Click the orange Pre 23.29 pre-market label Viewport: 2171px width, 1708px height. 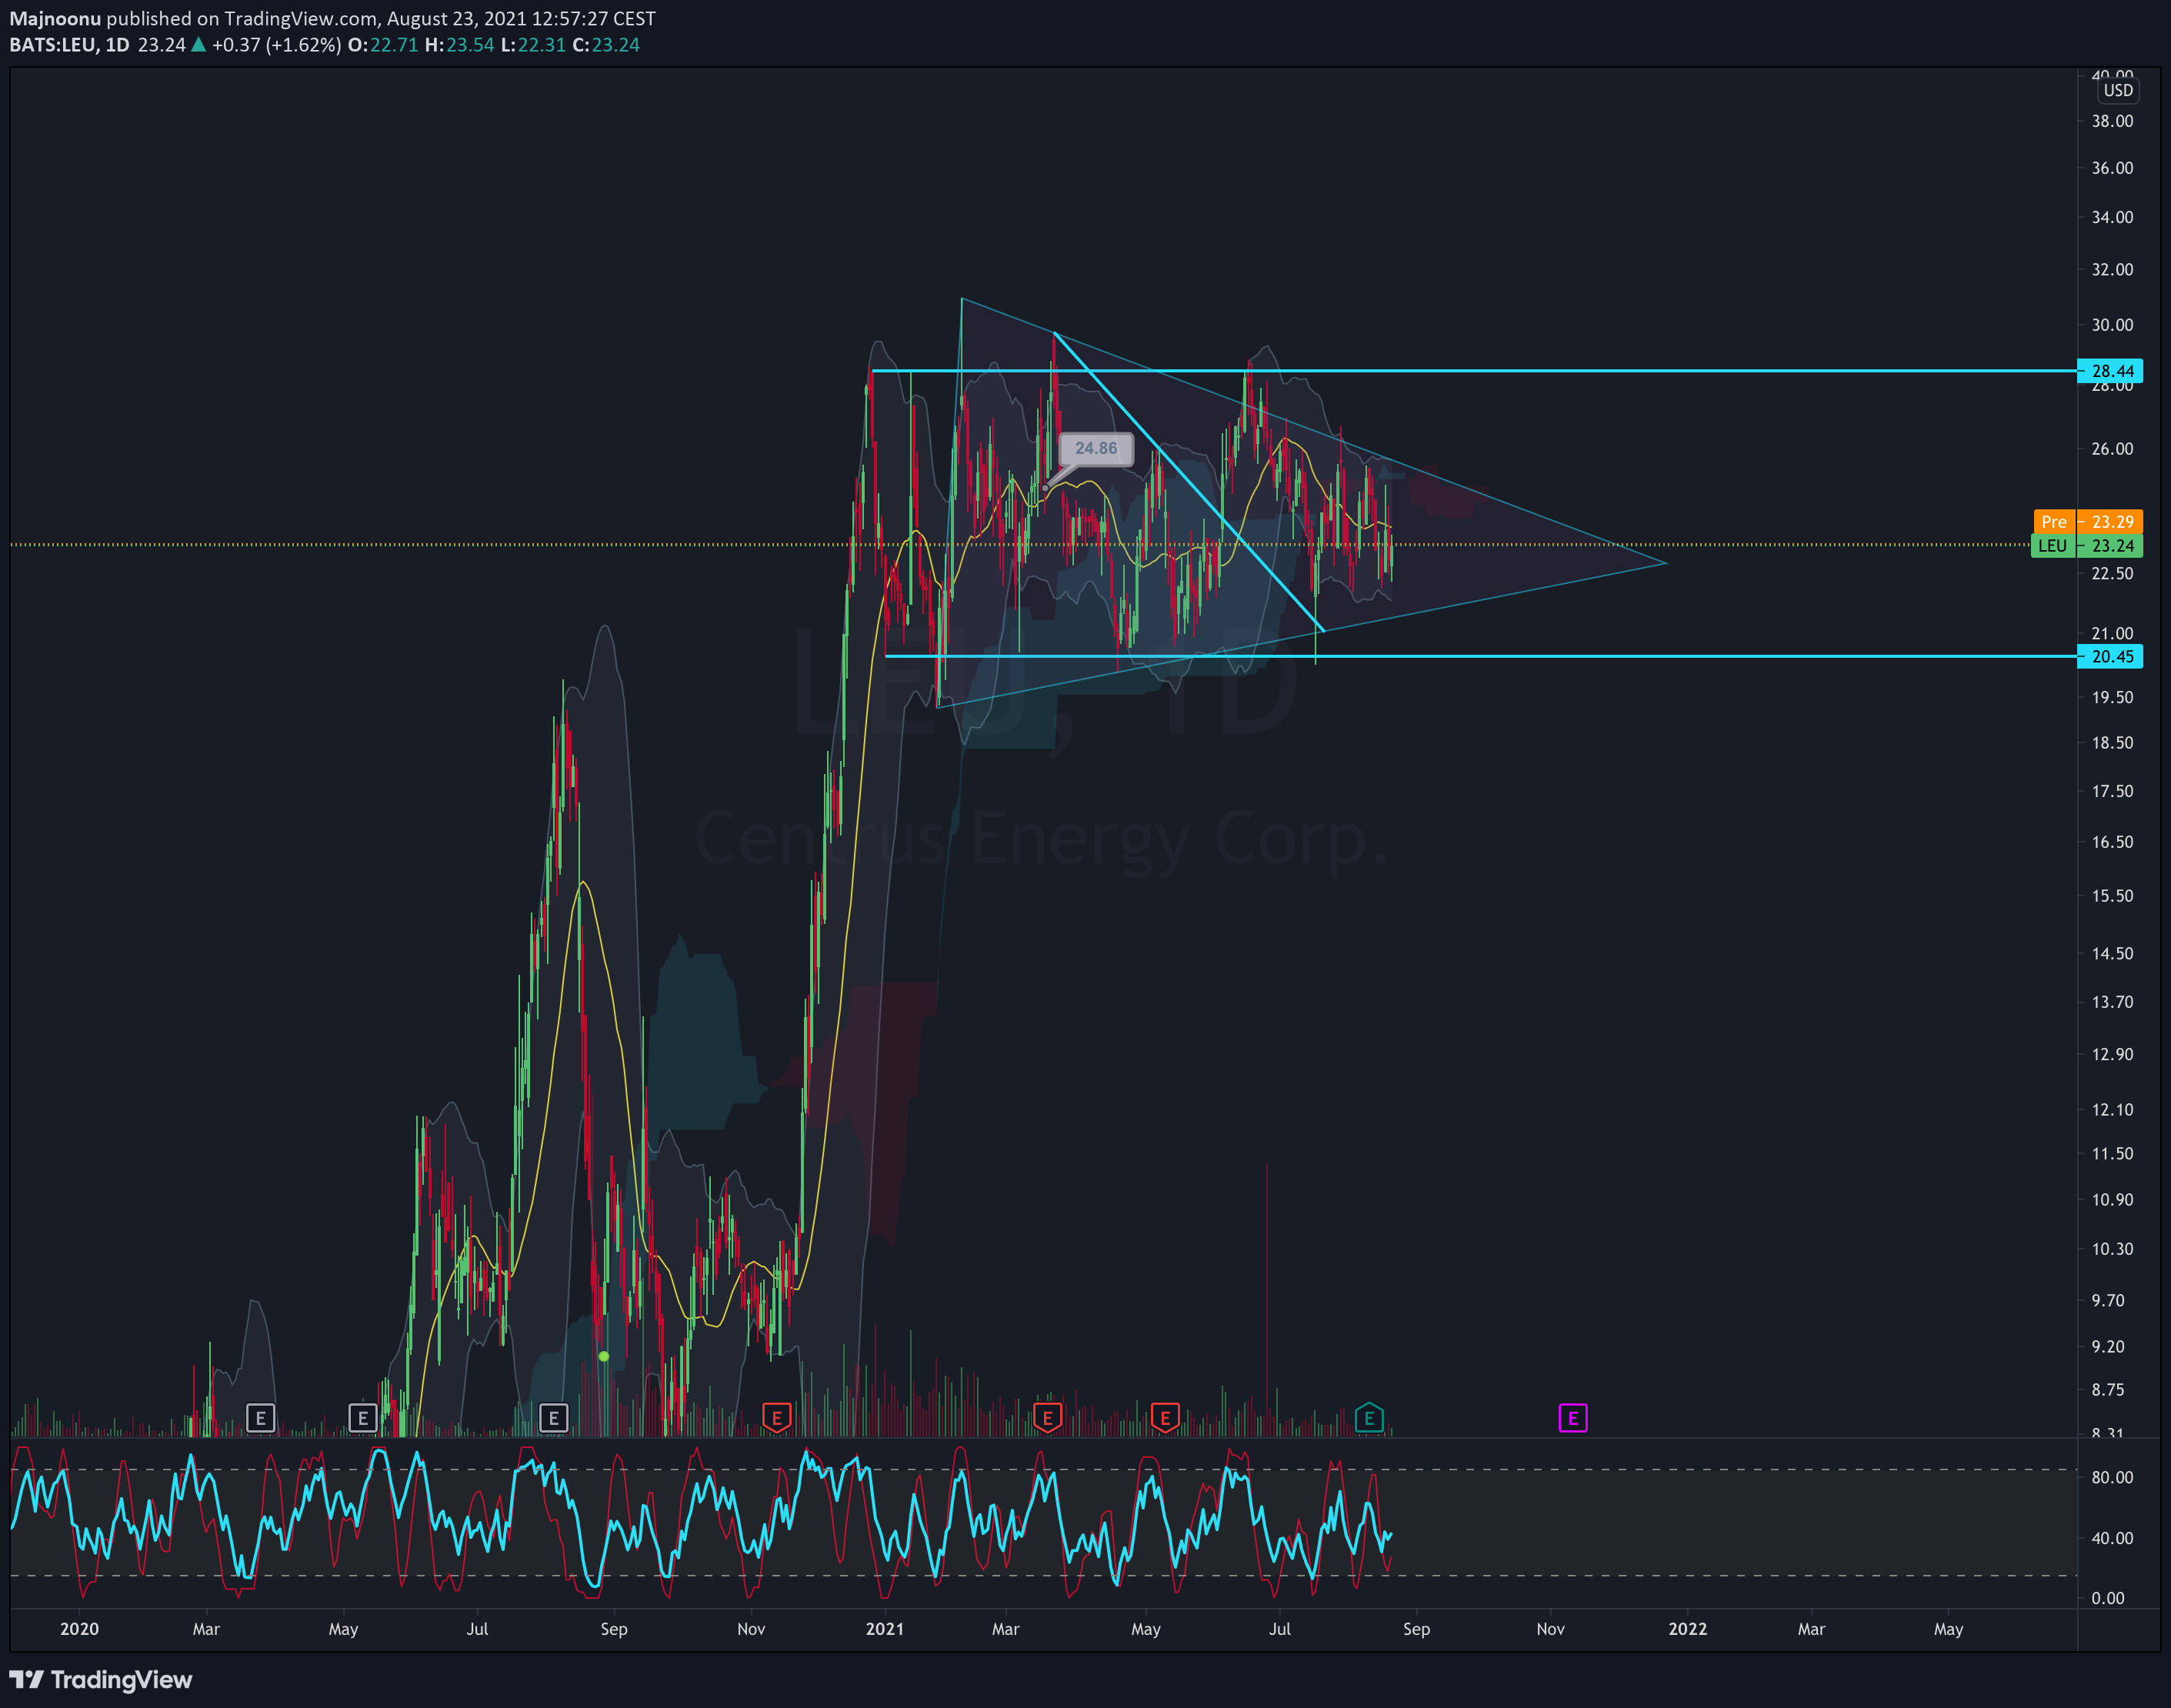tap(2088, 521)
